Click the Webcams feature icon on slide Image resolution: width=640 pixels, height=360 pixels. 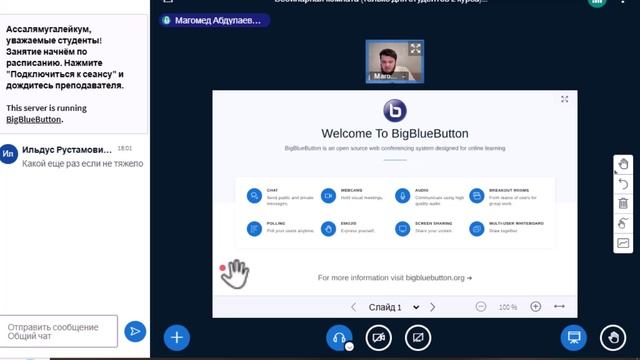(328, 196)
